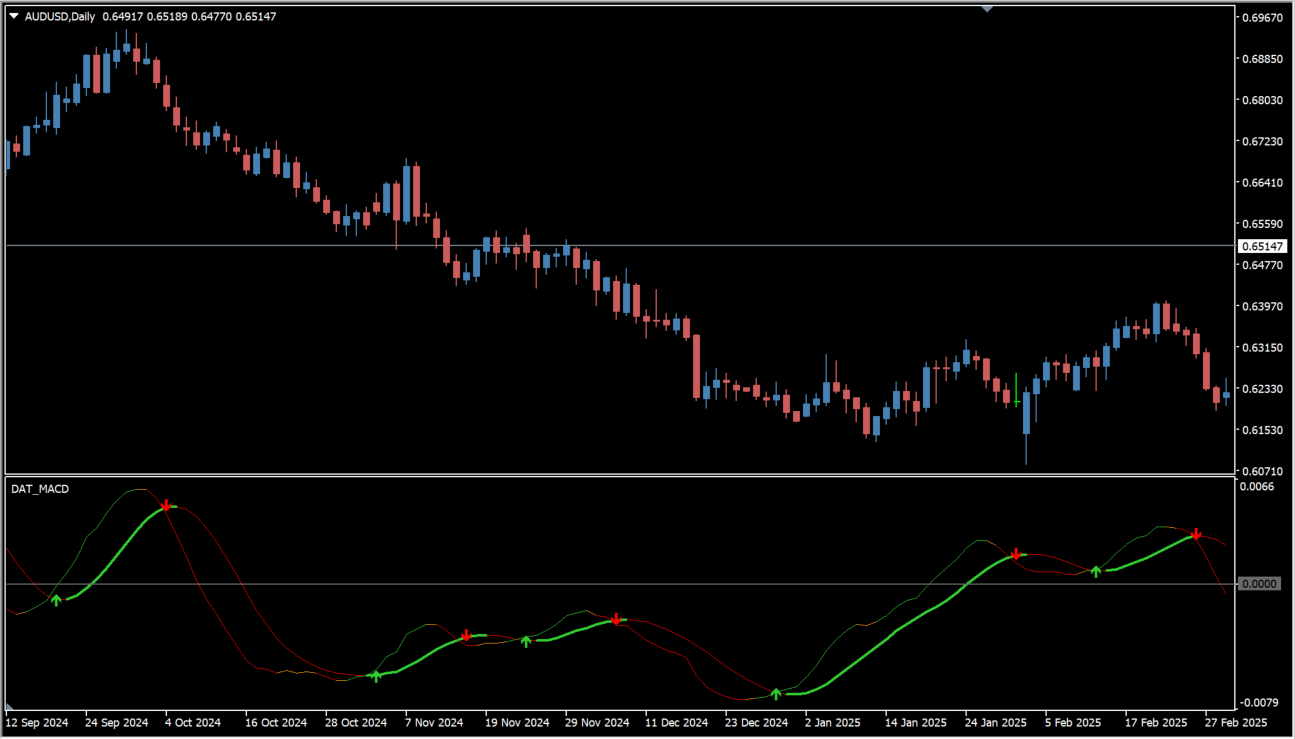
Task: Click the 16 Oct 2024 date label
Action: tap(276, 722)
